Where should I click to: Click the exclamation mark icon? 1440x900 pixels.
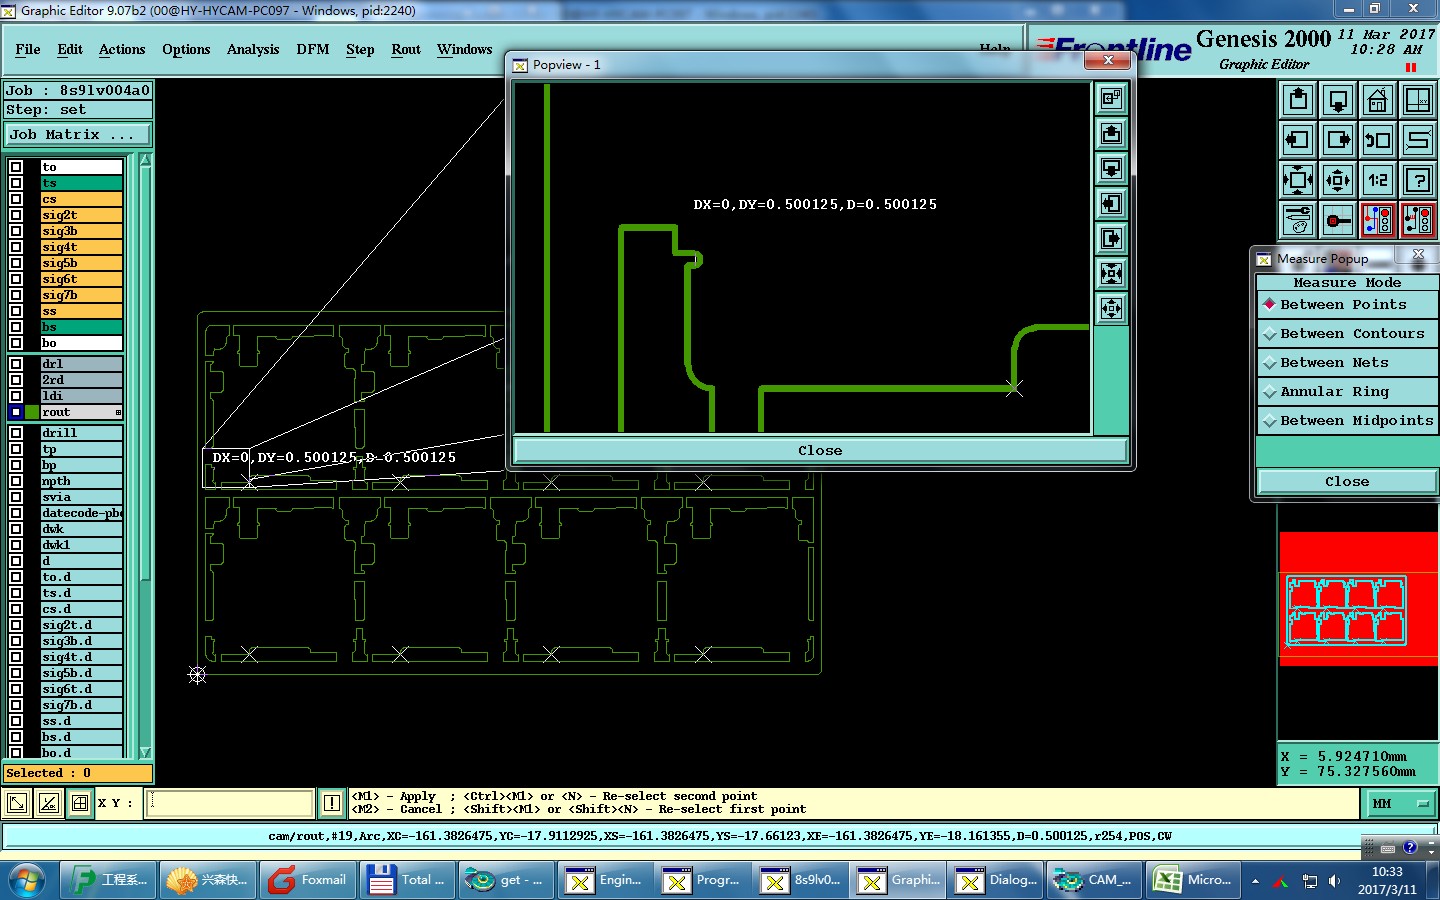(332, 803)
